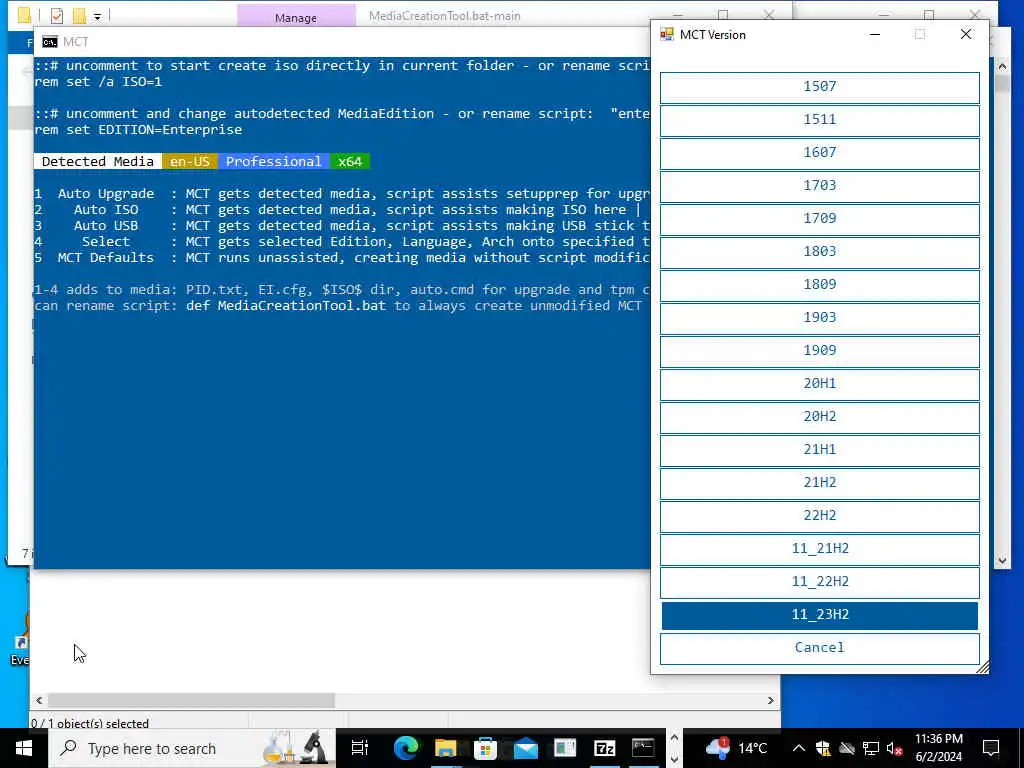The image size is (1024, 768).
Task: Click the Detected Media label in console
Action: point(98,161)
